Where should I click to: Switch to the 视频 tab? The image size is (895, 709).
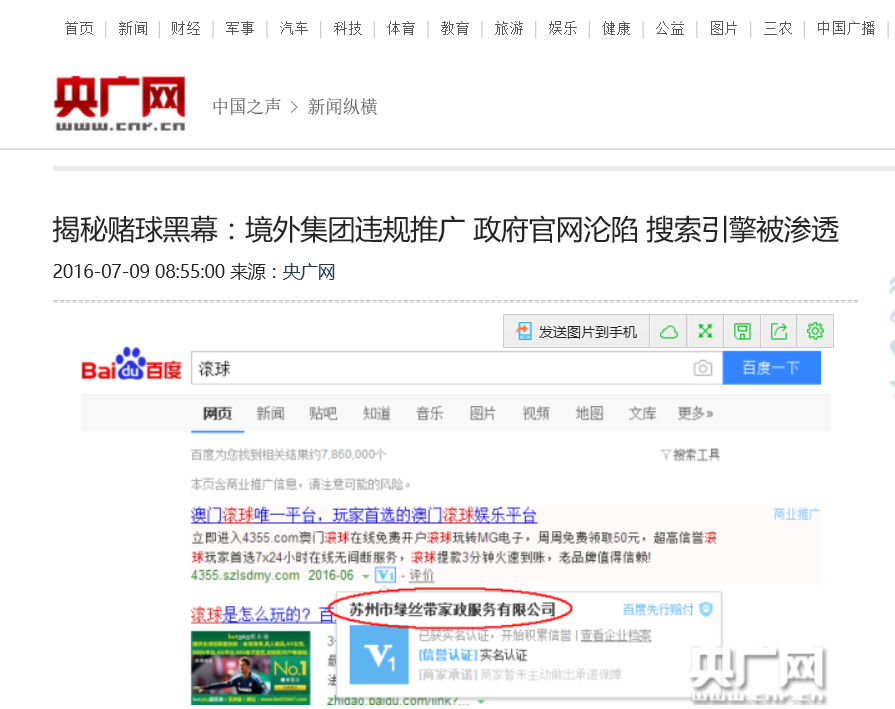coord(536,413)
